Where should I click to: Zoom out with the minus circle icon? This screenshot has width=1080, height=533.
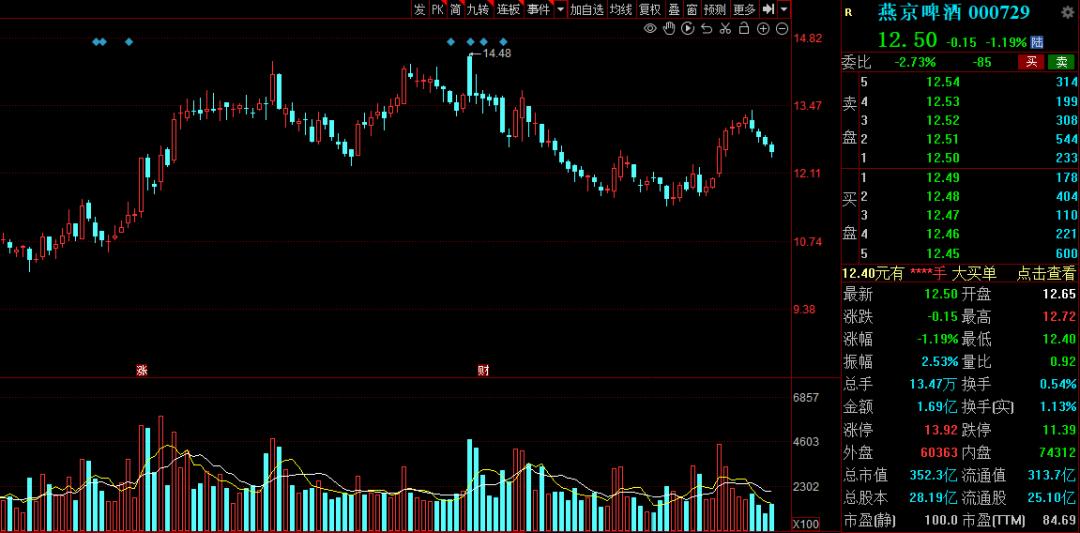pyautogui.click(x=782, y=28)
